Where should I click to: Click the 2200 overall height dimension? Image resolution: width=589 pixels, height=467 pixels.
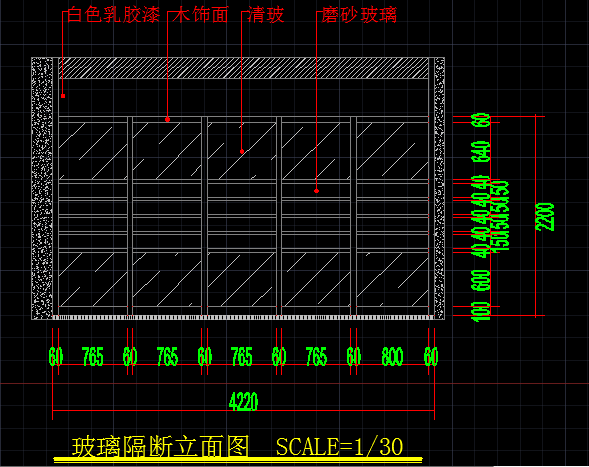[x=545, y=217]
